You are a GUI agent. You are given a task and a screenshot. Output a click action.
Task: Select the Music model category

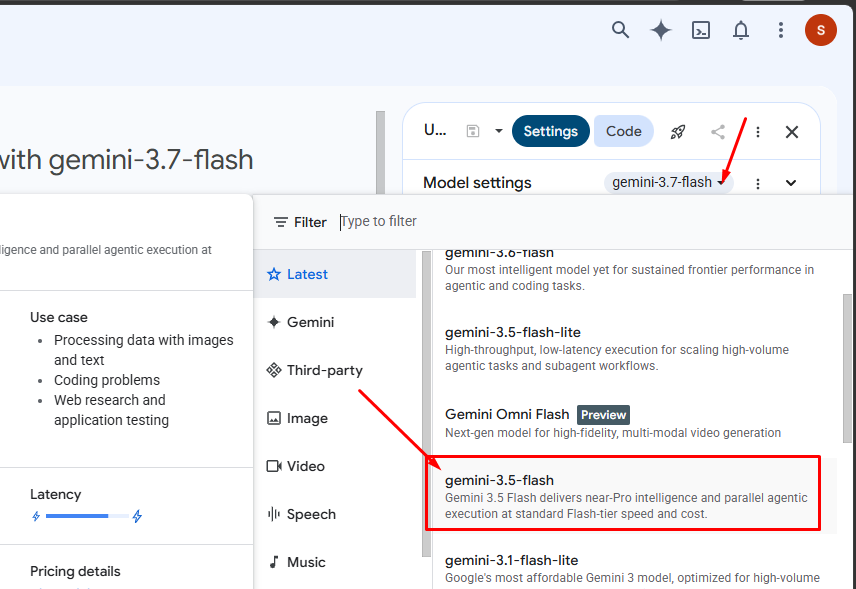click(x=335, y=562)
